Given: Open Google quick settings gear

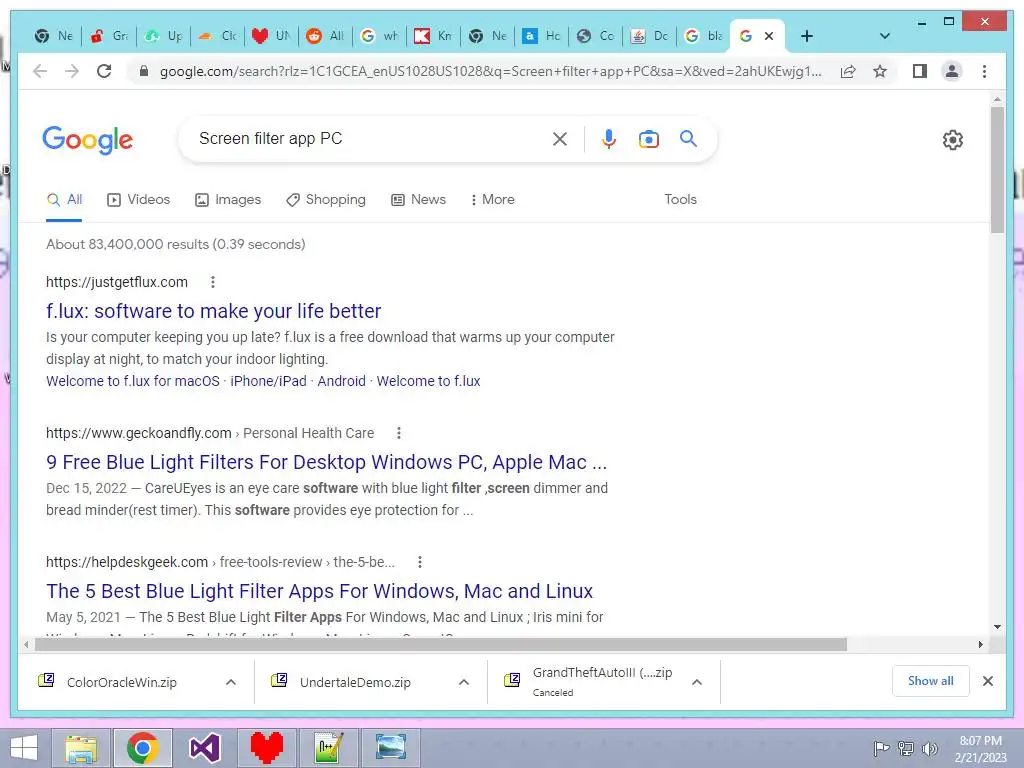Looking at the screenshot, I should click(x=952, y=140).
